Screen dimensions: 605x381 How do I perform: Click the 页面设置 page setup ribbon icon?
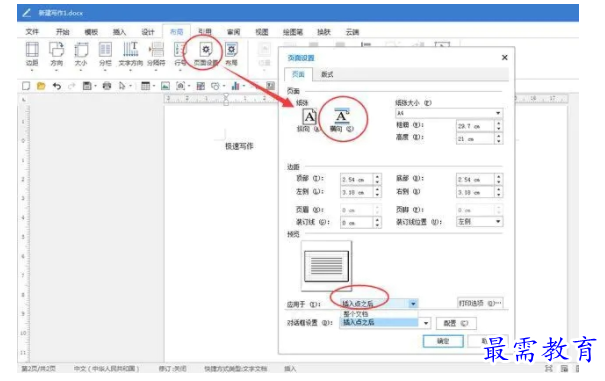[206, 54]
